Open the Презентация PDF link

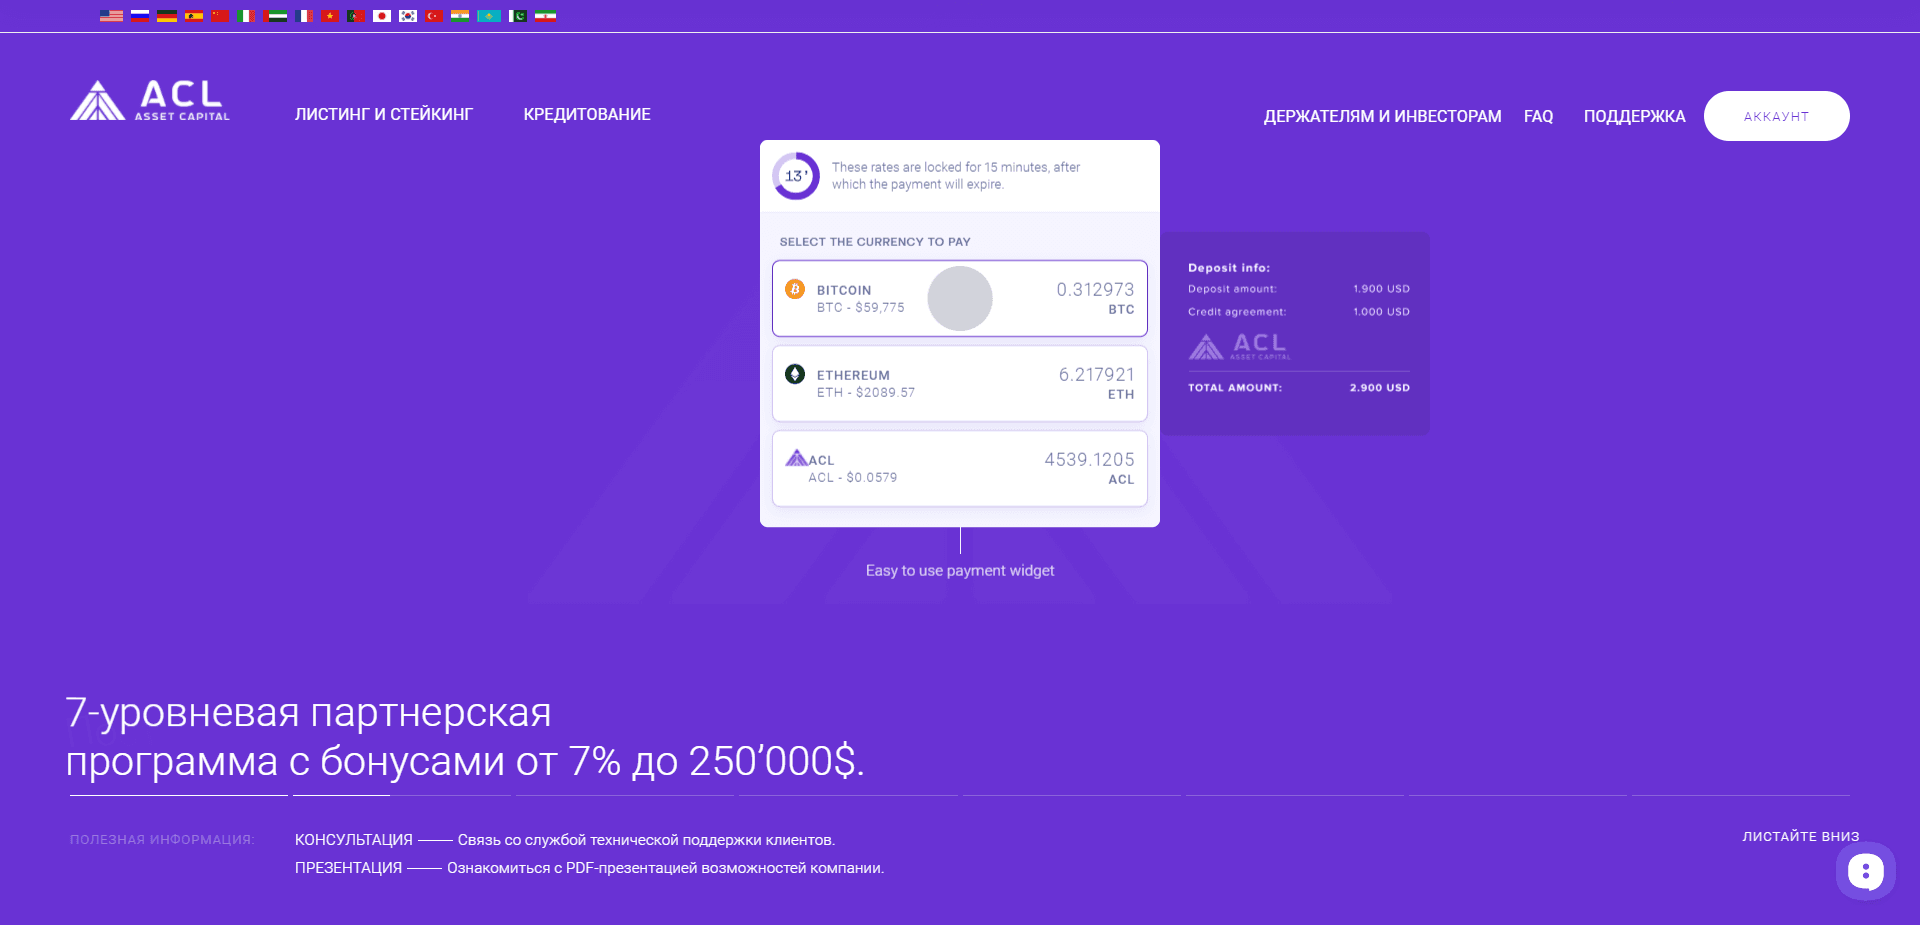point(348,868)
